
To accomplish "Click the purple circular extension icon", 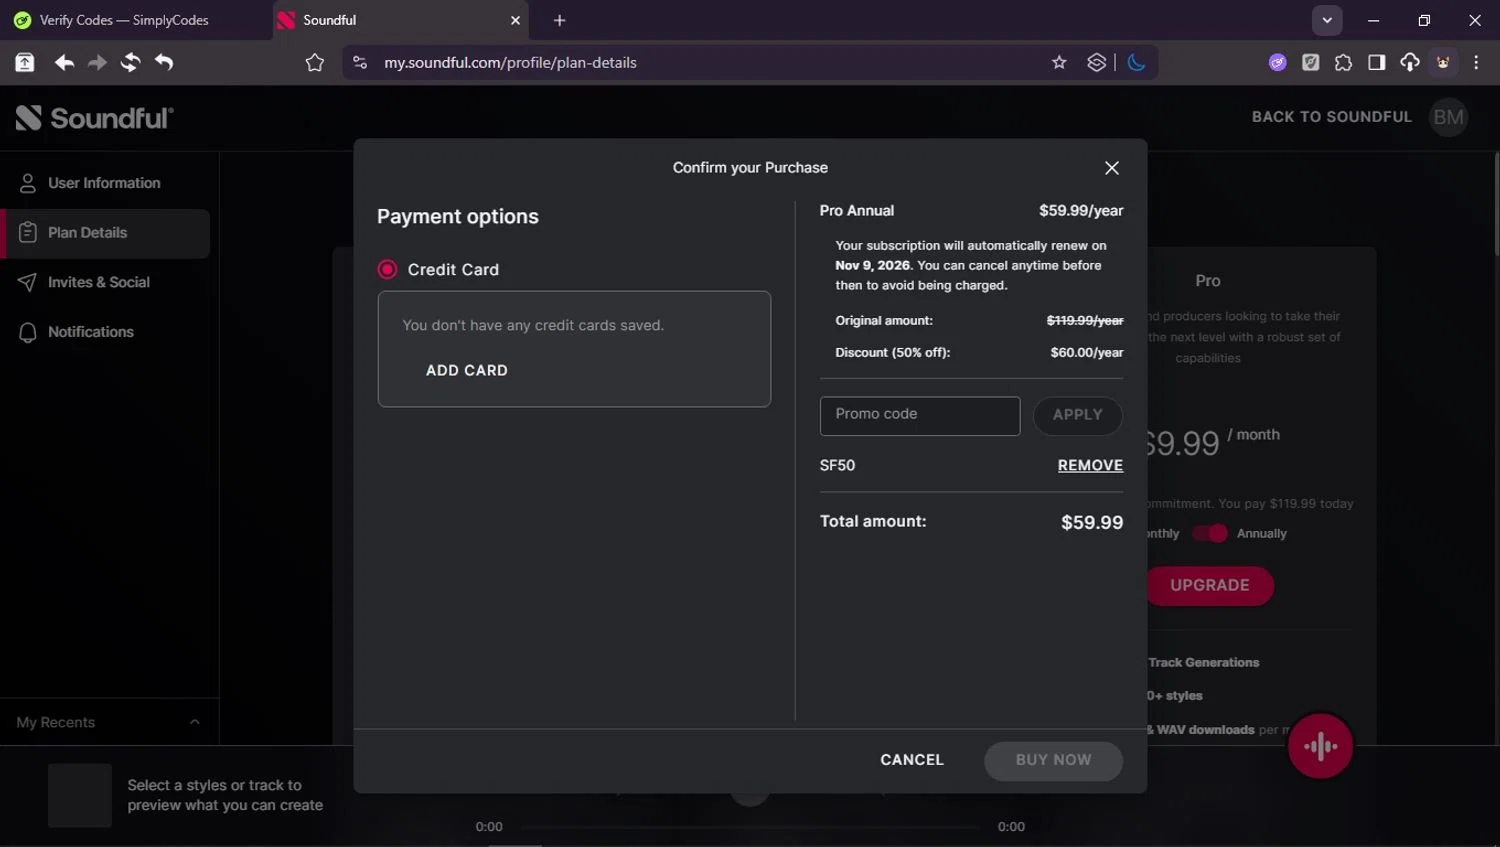I will pyautogui.click(x=1277, y=63).
